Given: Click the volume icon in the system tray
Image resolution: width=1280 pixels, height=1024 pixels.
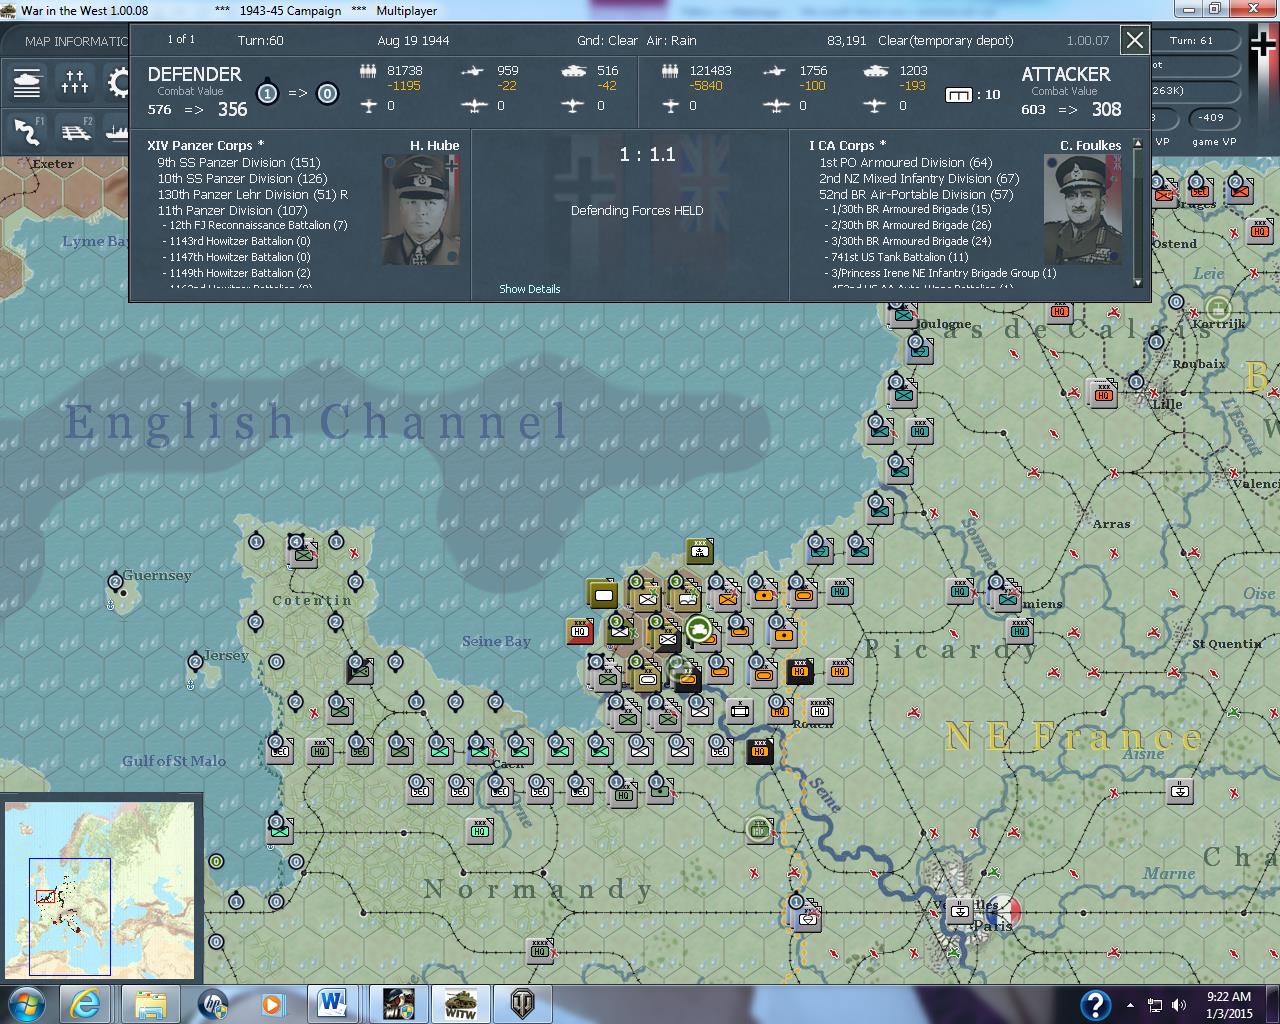Looking at the screenshot, I should click(1179, 1005).
